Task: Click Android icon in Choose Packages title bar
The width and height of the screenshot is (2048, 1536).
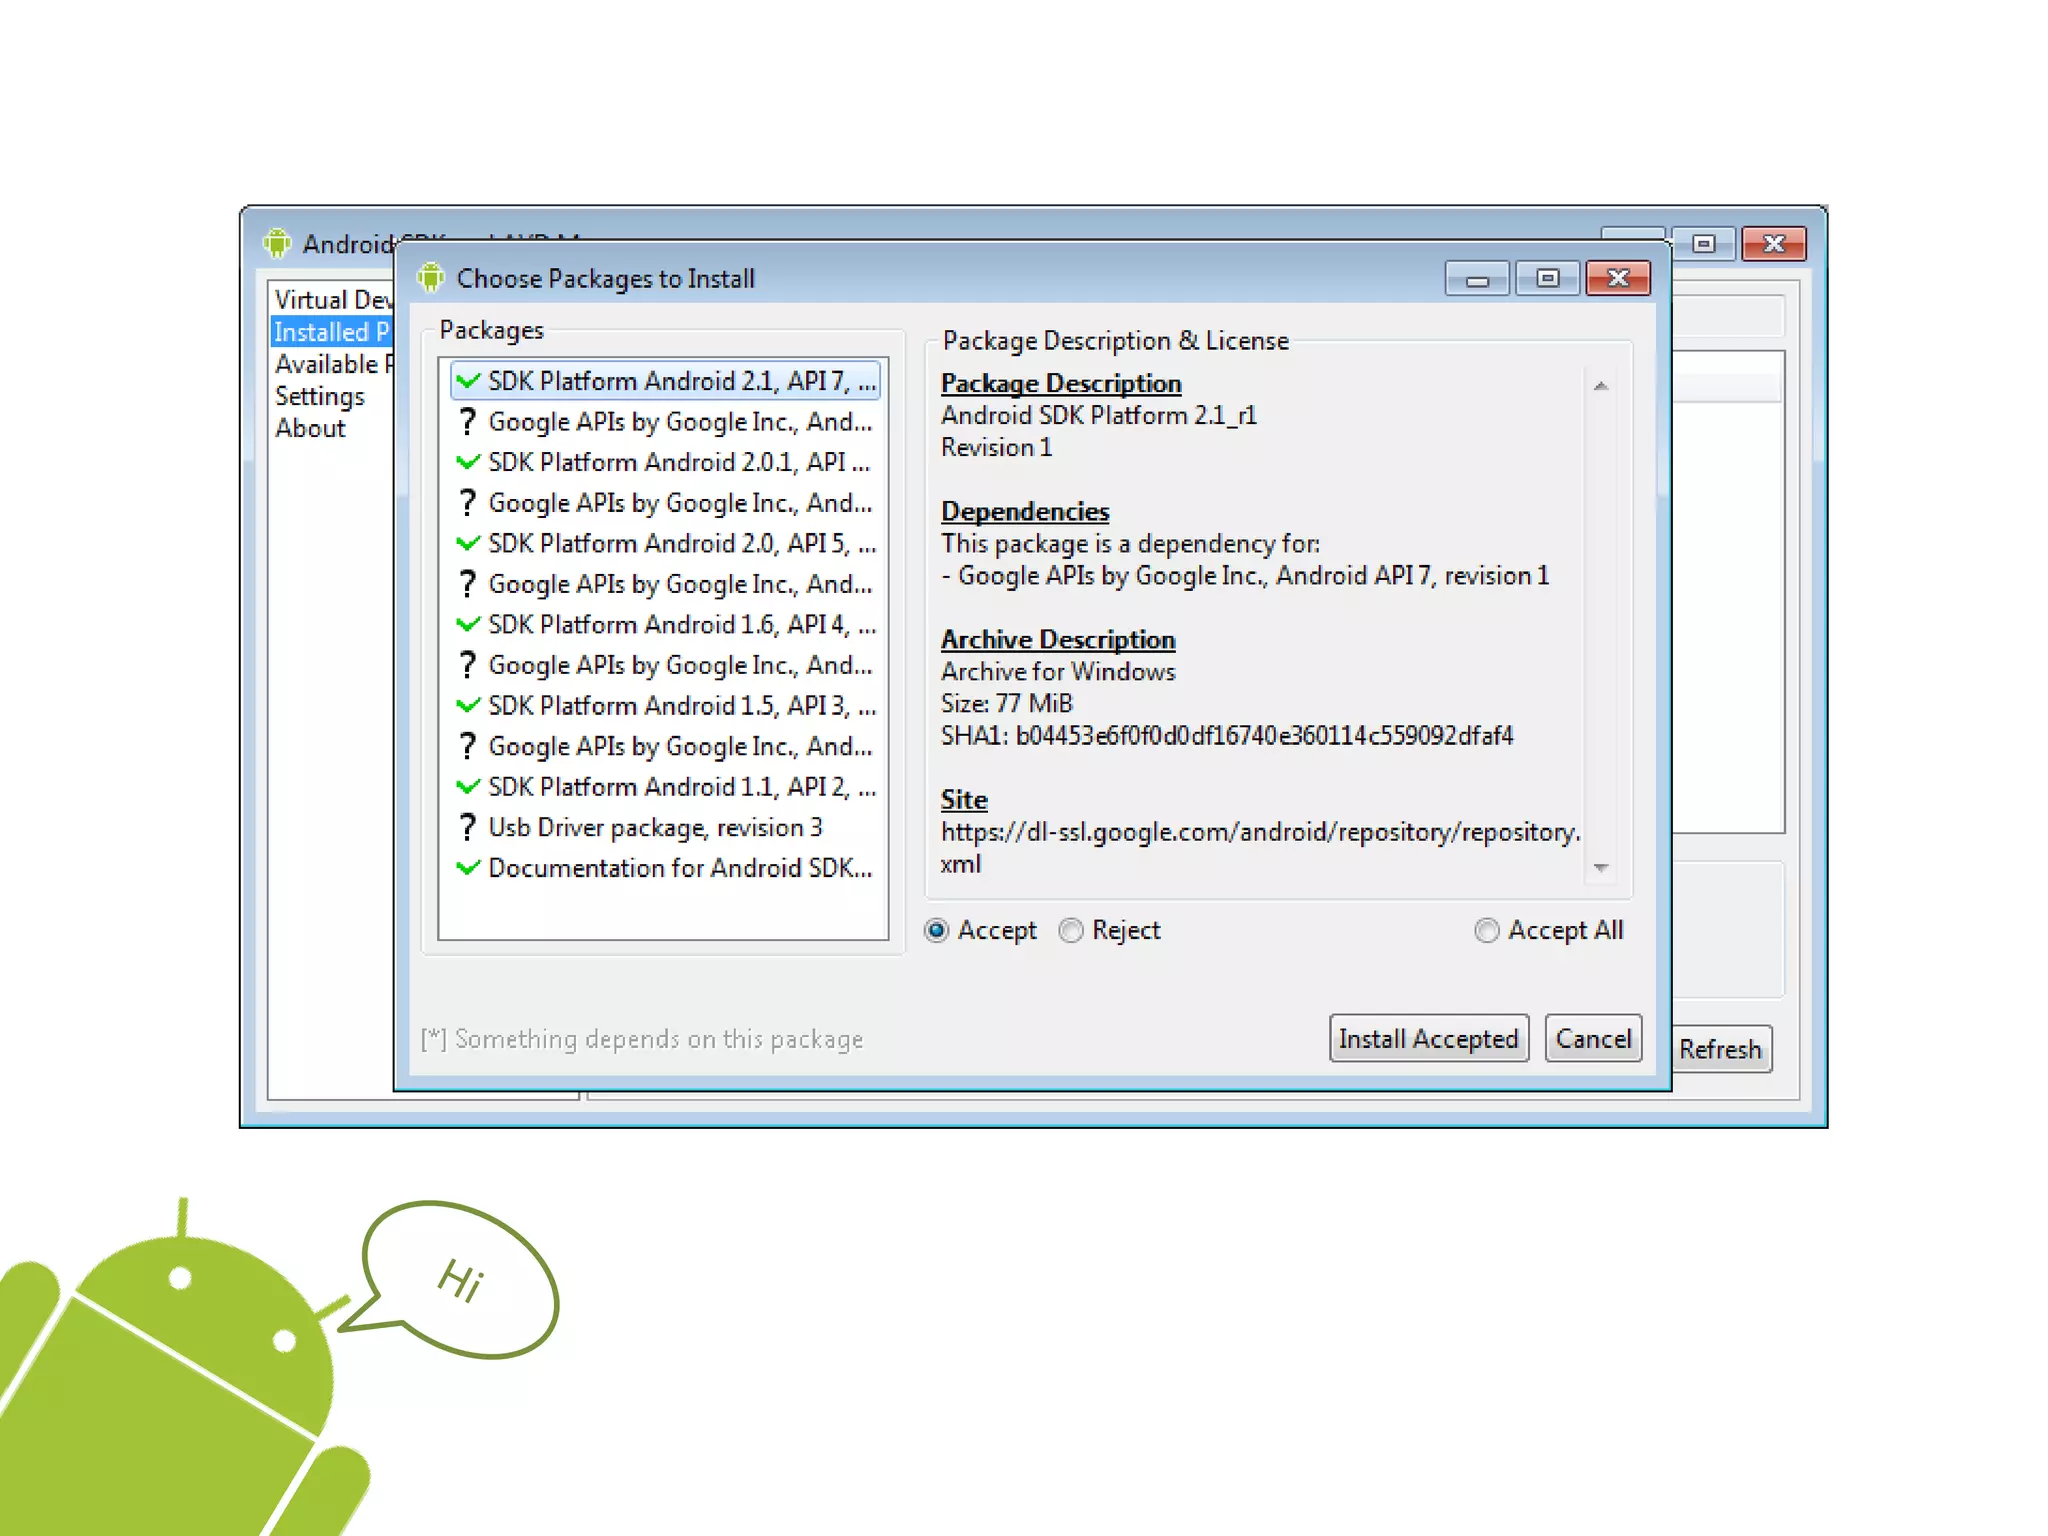Action: 430,278
